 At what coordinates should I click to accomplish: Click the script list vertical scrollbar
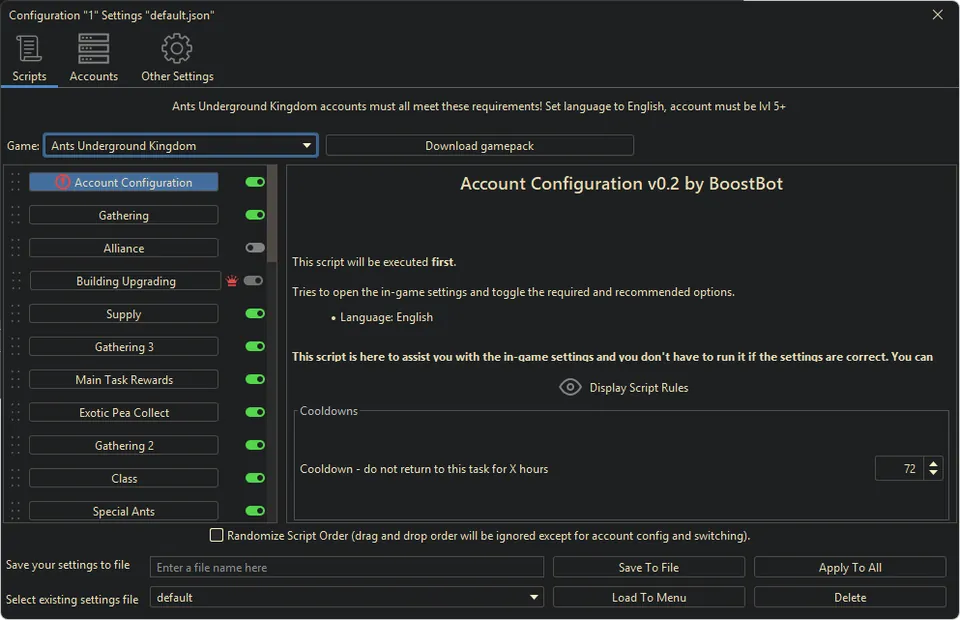272,213
